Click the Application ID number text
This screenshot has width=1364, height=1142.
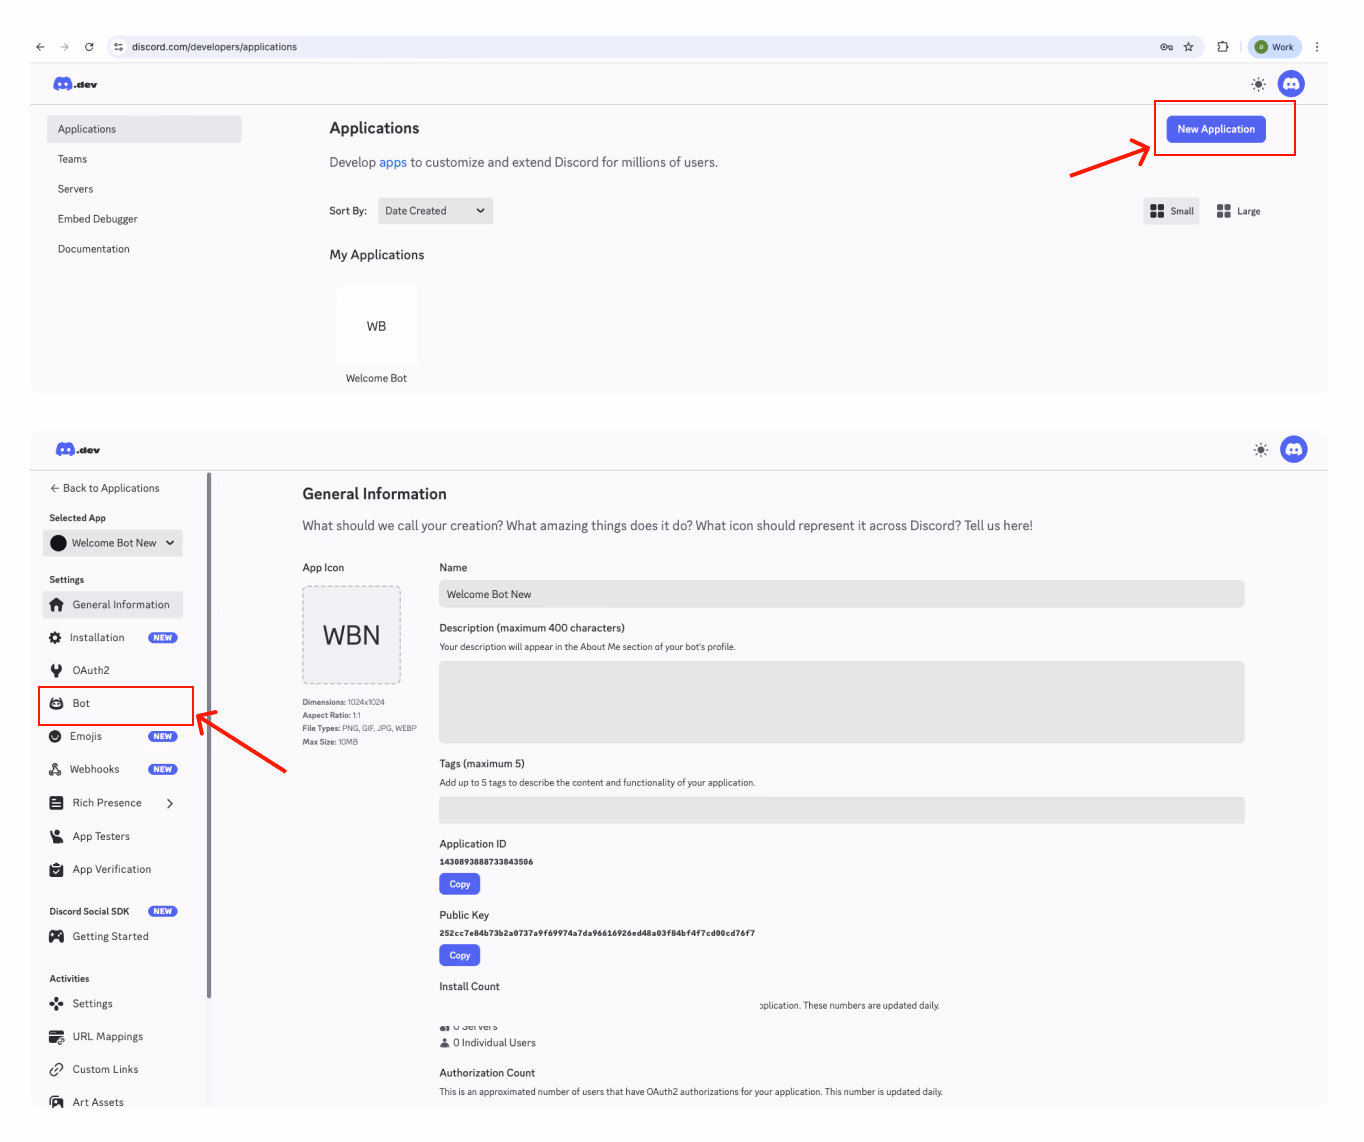[x=486, y=862]
